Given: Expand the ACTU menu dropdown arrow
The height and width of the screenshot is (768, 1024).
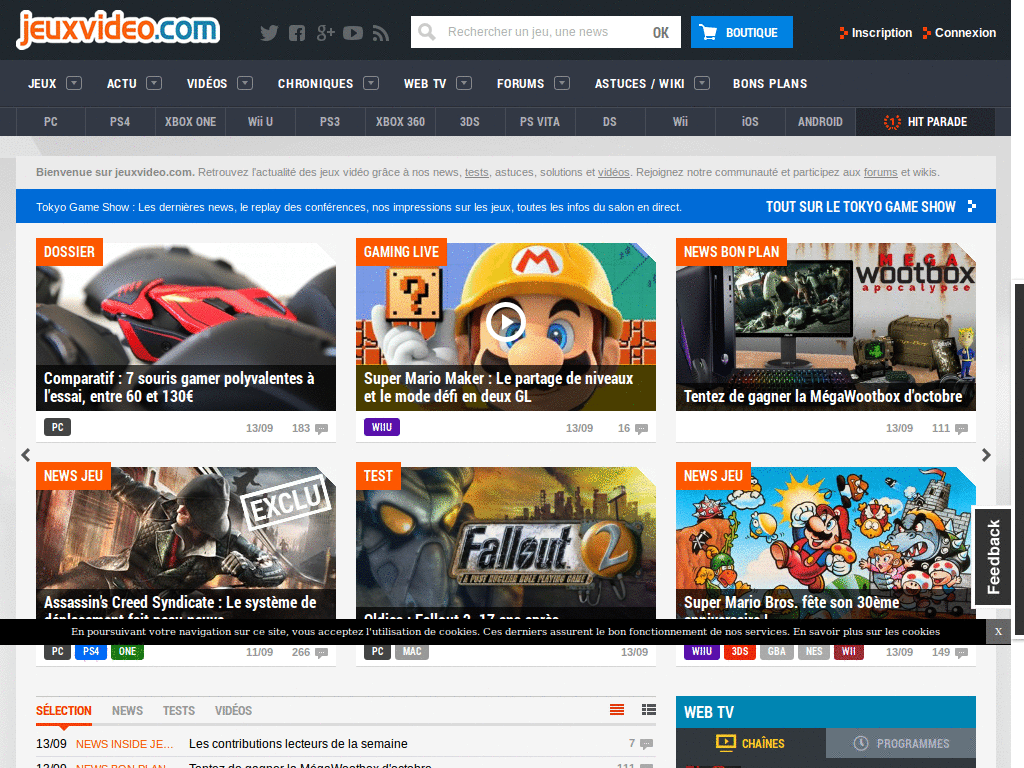Looking at the screenshot, I should coord(153,83).
